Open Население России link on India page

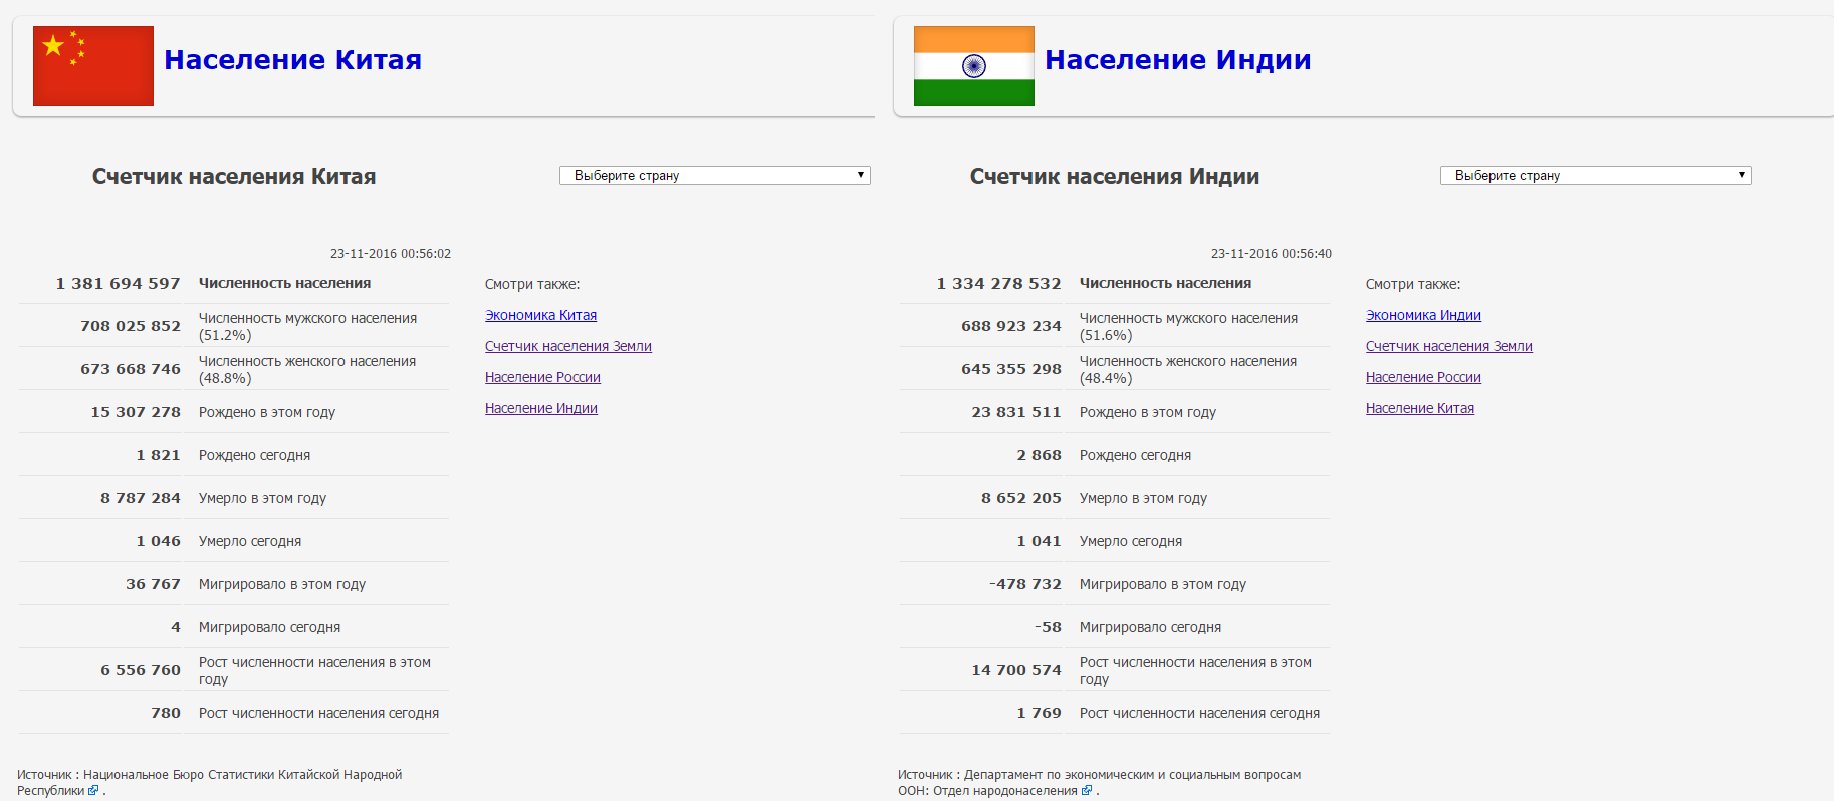click(1423, 377)
